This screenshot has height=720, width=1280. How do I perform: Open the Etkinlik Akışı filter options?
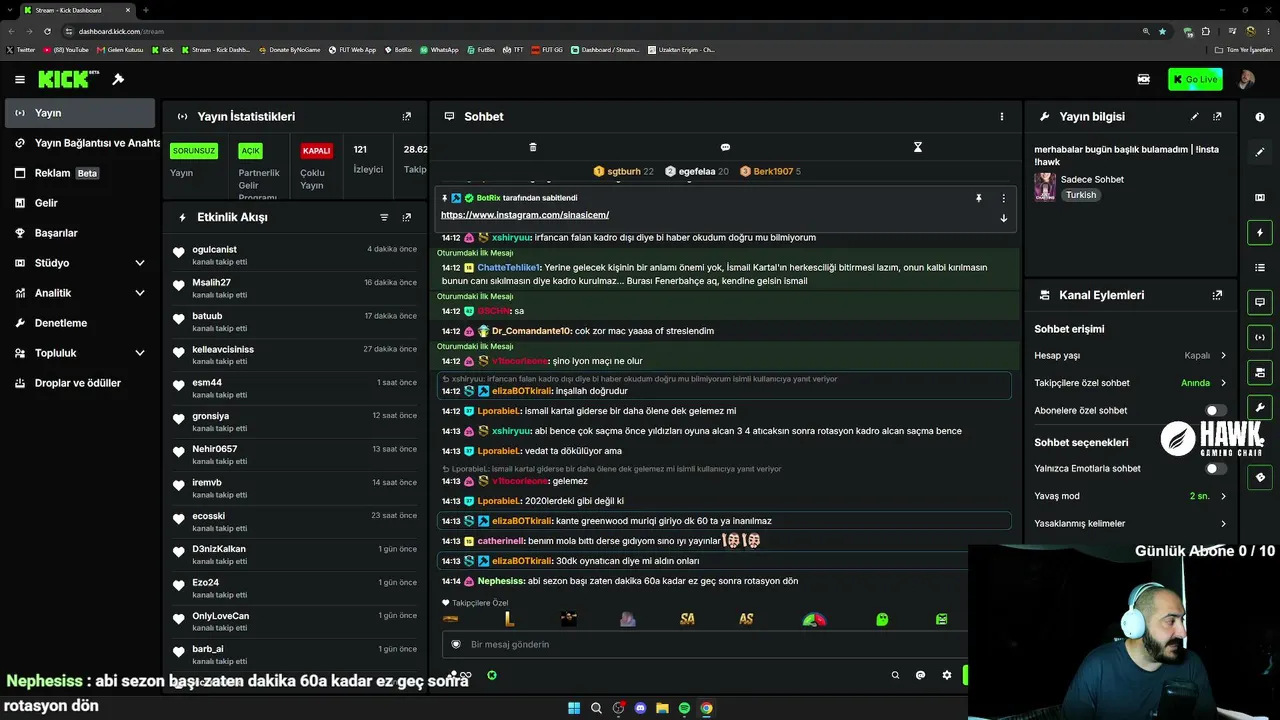[384, 217]
